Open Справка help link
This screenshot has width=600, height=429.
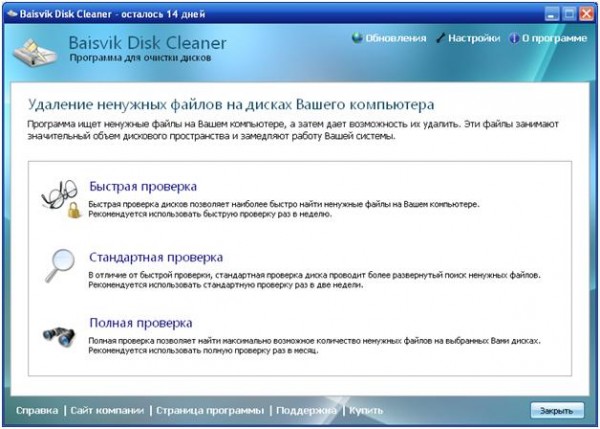point(37,410)
